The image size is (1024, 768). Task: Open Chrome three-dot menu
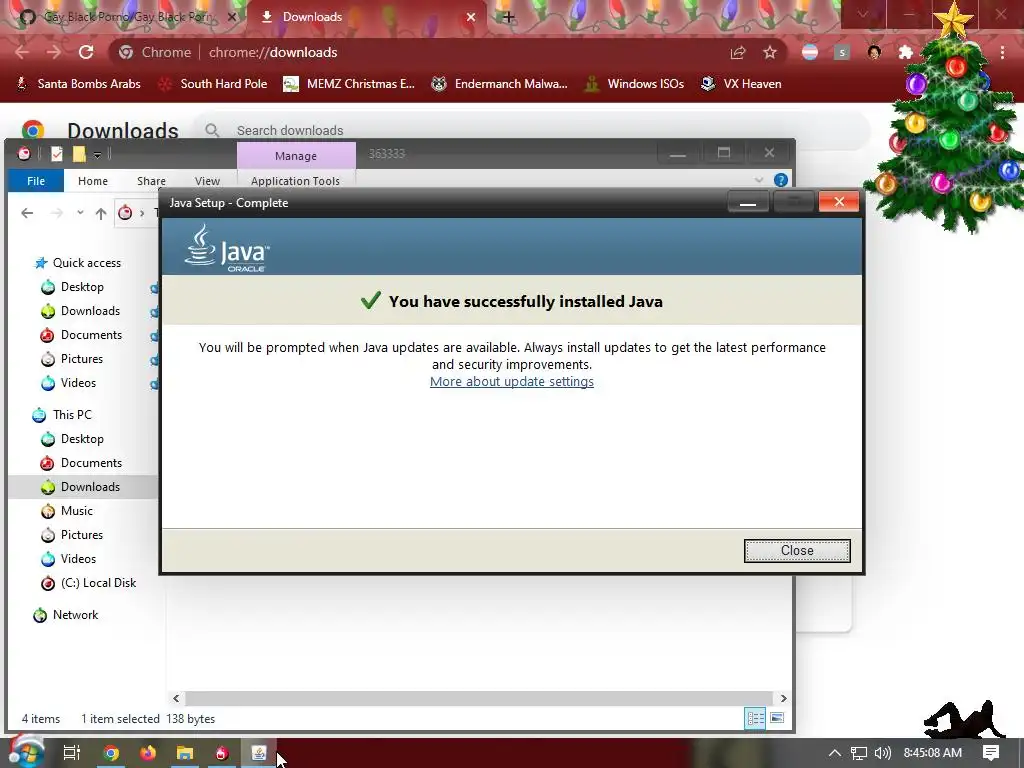click(x=1002, y=52)
